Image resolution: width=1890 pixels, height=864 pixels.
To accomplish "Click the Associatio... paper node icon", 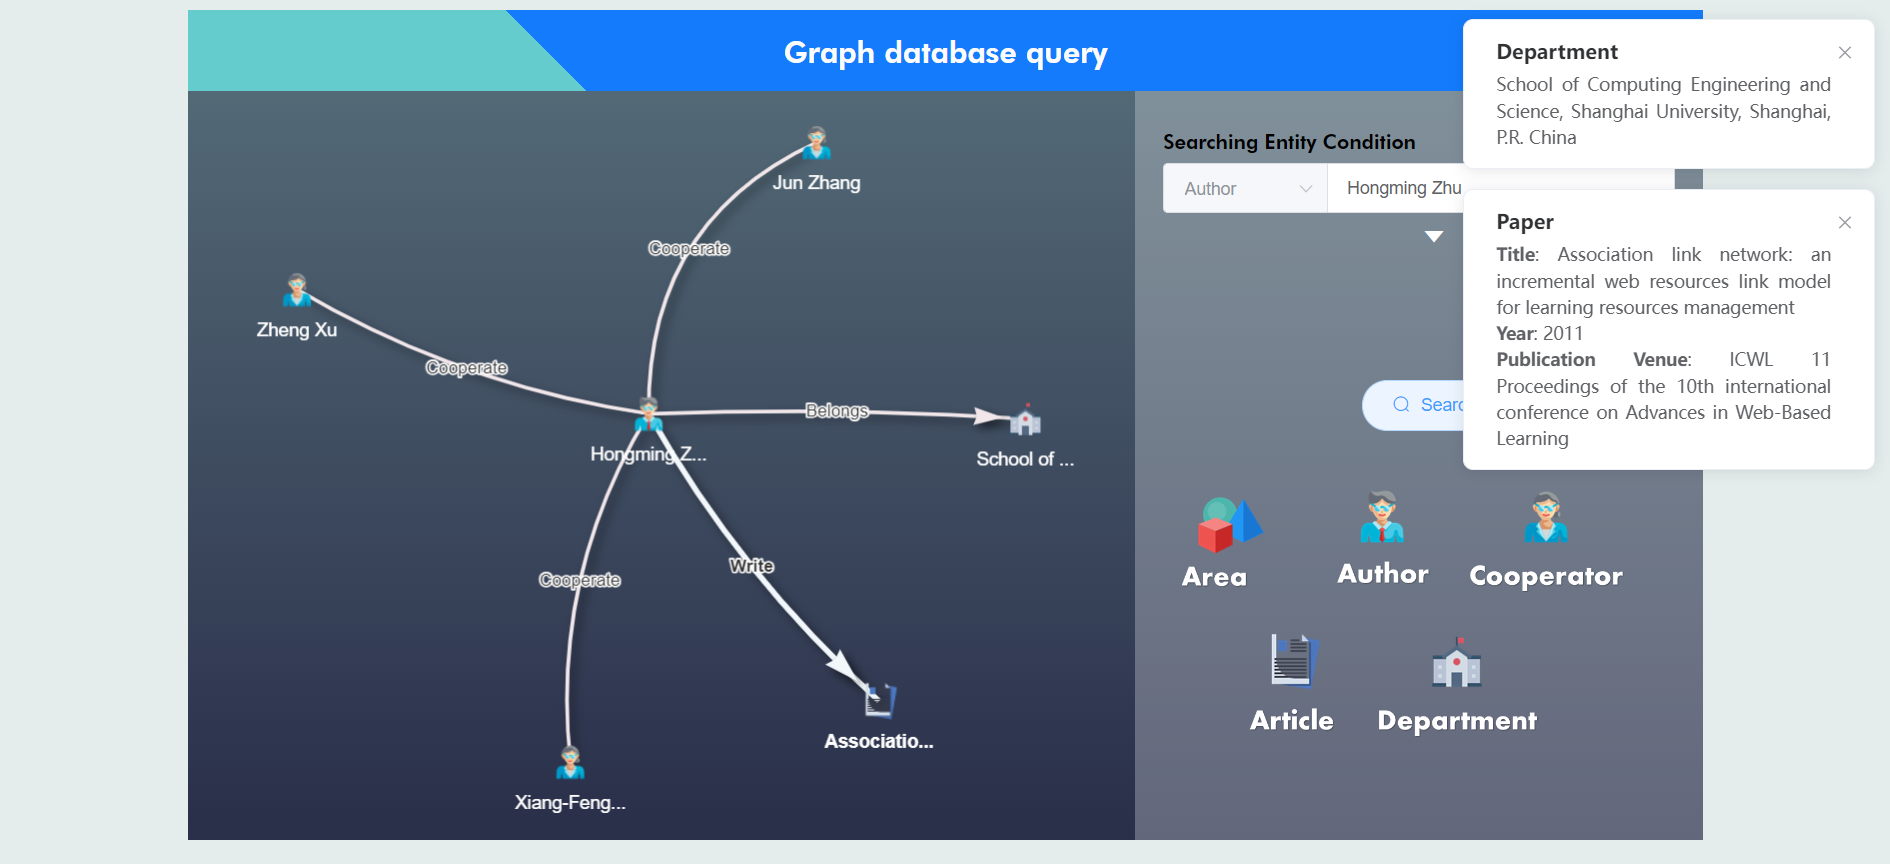I will [x=880, y=700].
